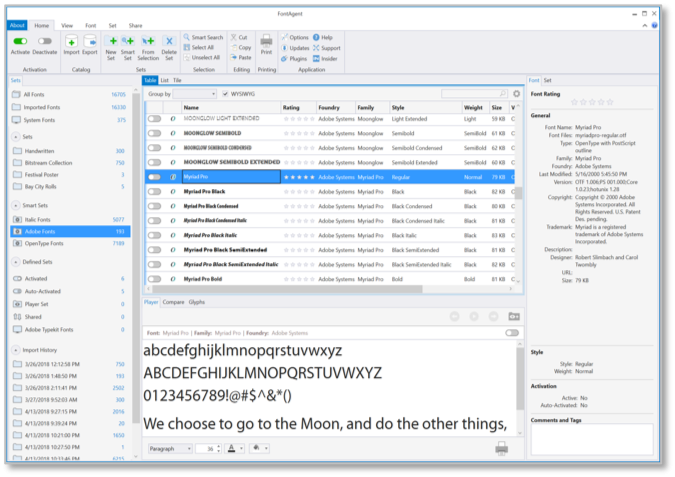Click the Cut command
This screenshot has height=477, width=675.
tap(239, 37)
